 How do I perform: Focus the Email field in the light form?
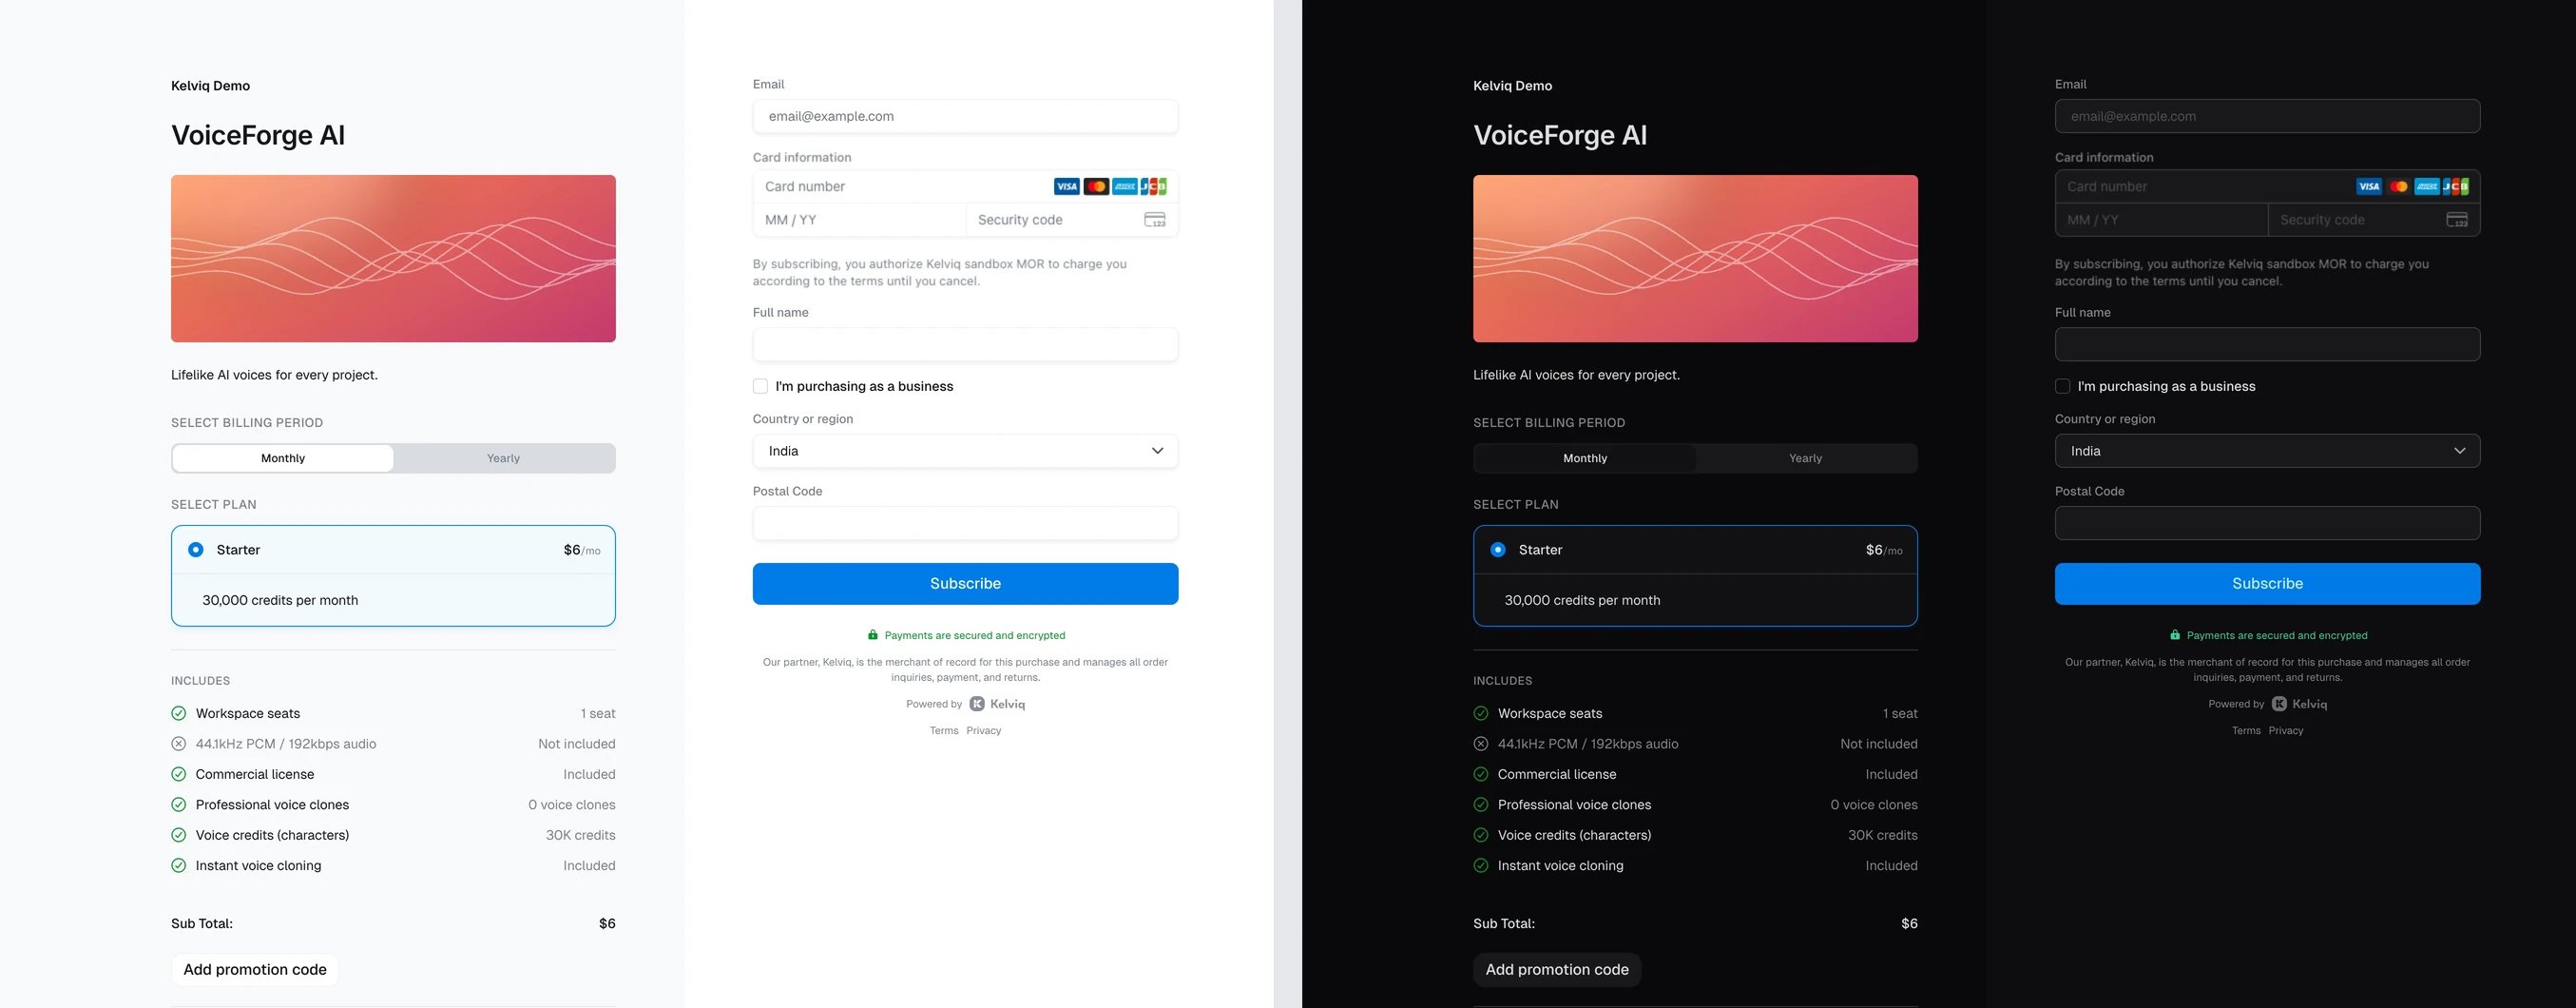[965, 116]
